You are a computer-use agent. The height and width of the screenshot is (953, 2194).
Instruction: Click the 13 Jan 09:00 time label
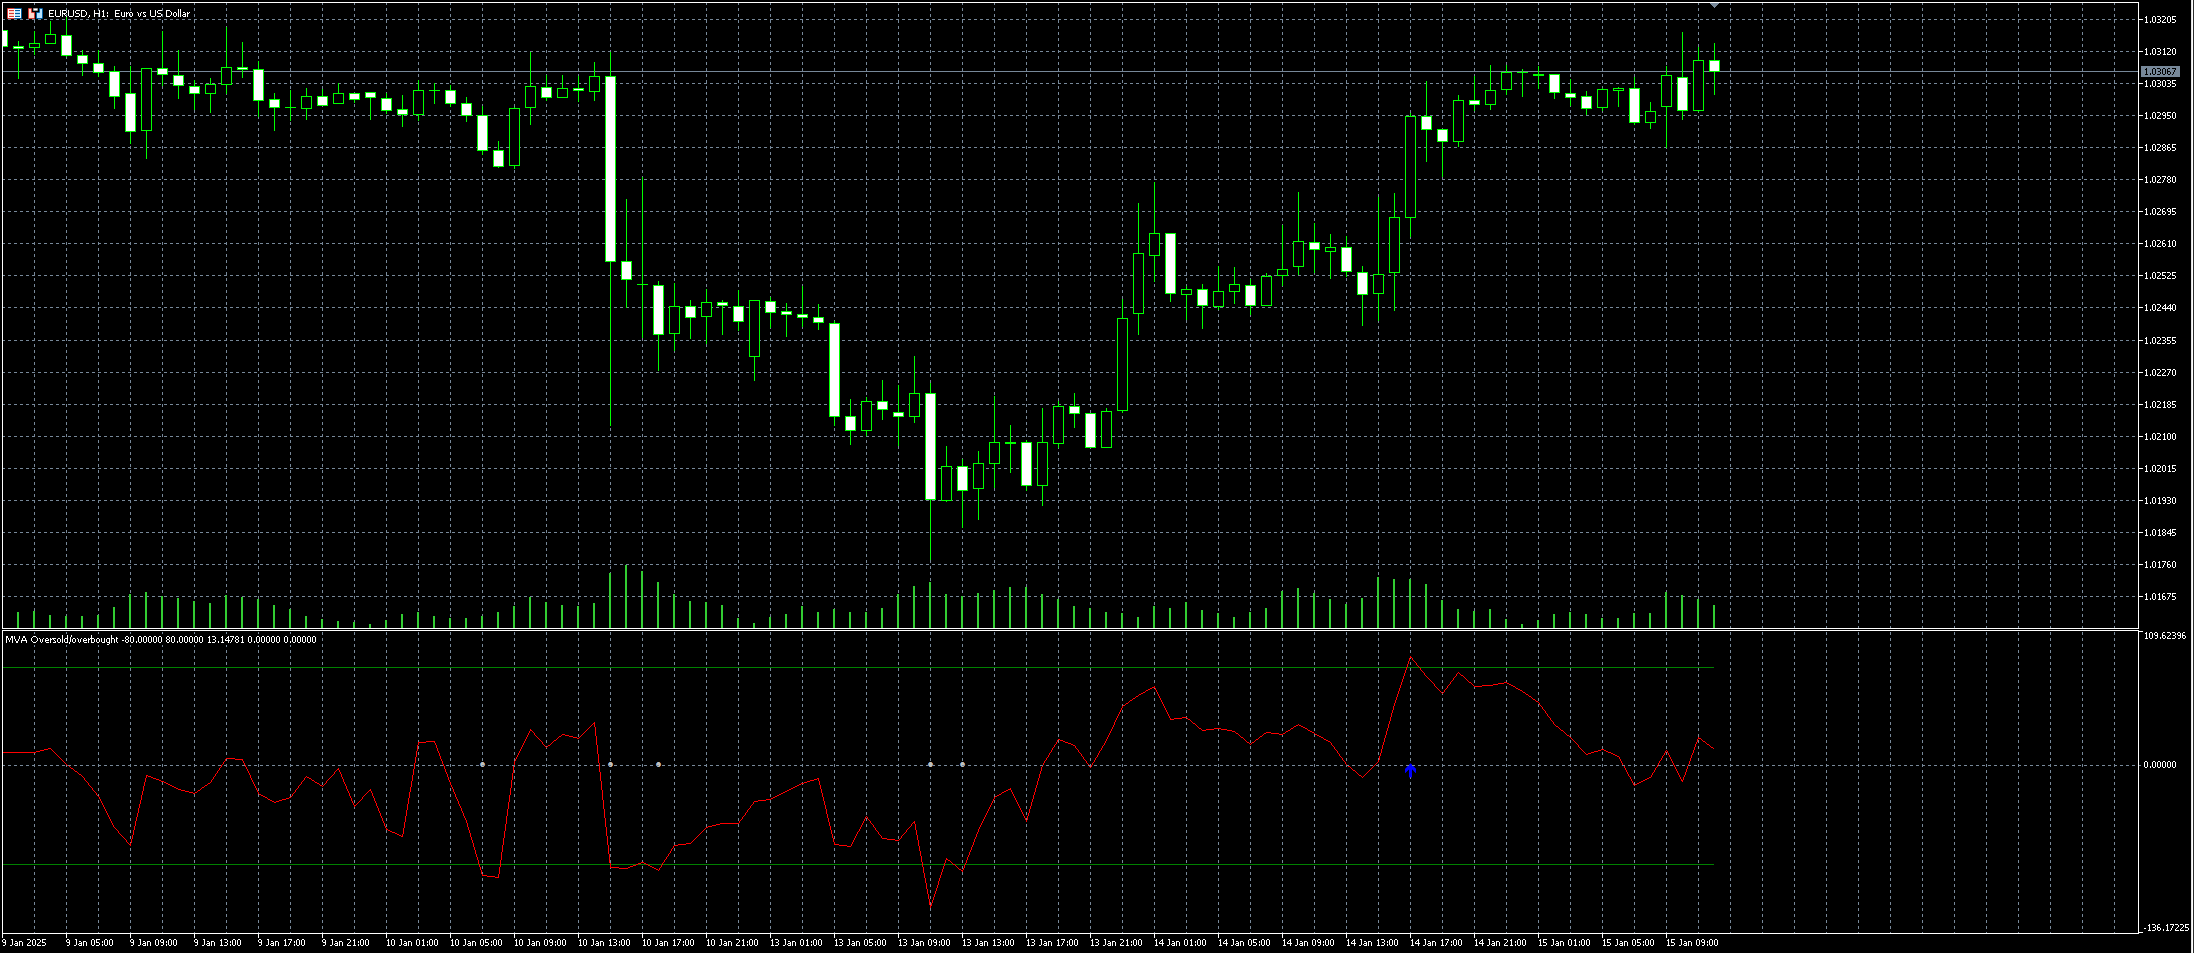[924, 943]
